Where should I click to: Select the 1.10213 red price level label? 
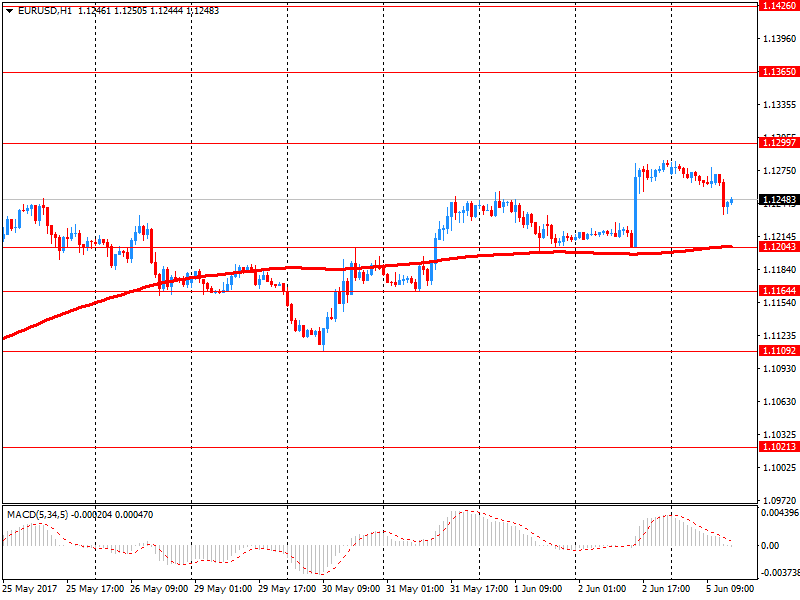click(x=779, y=447)
